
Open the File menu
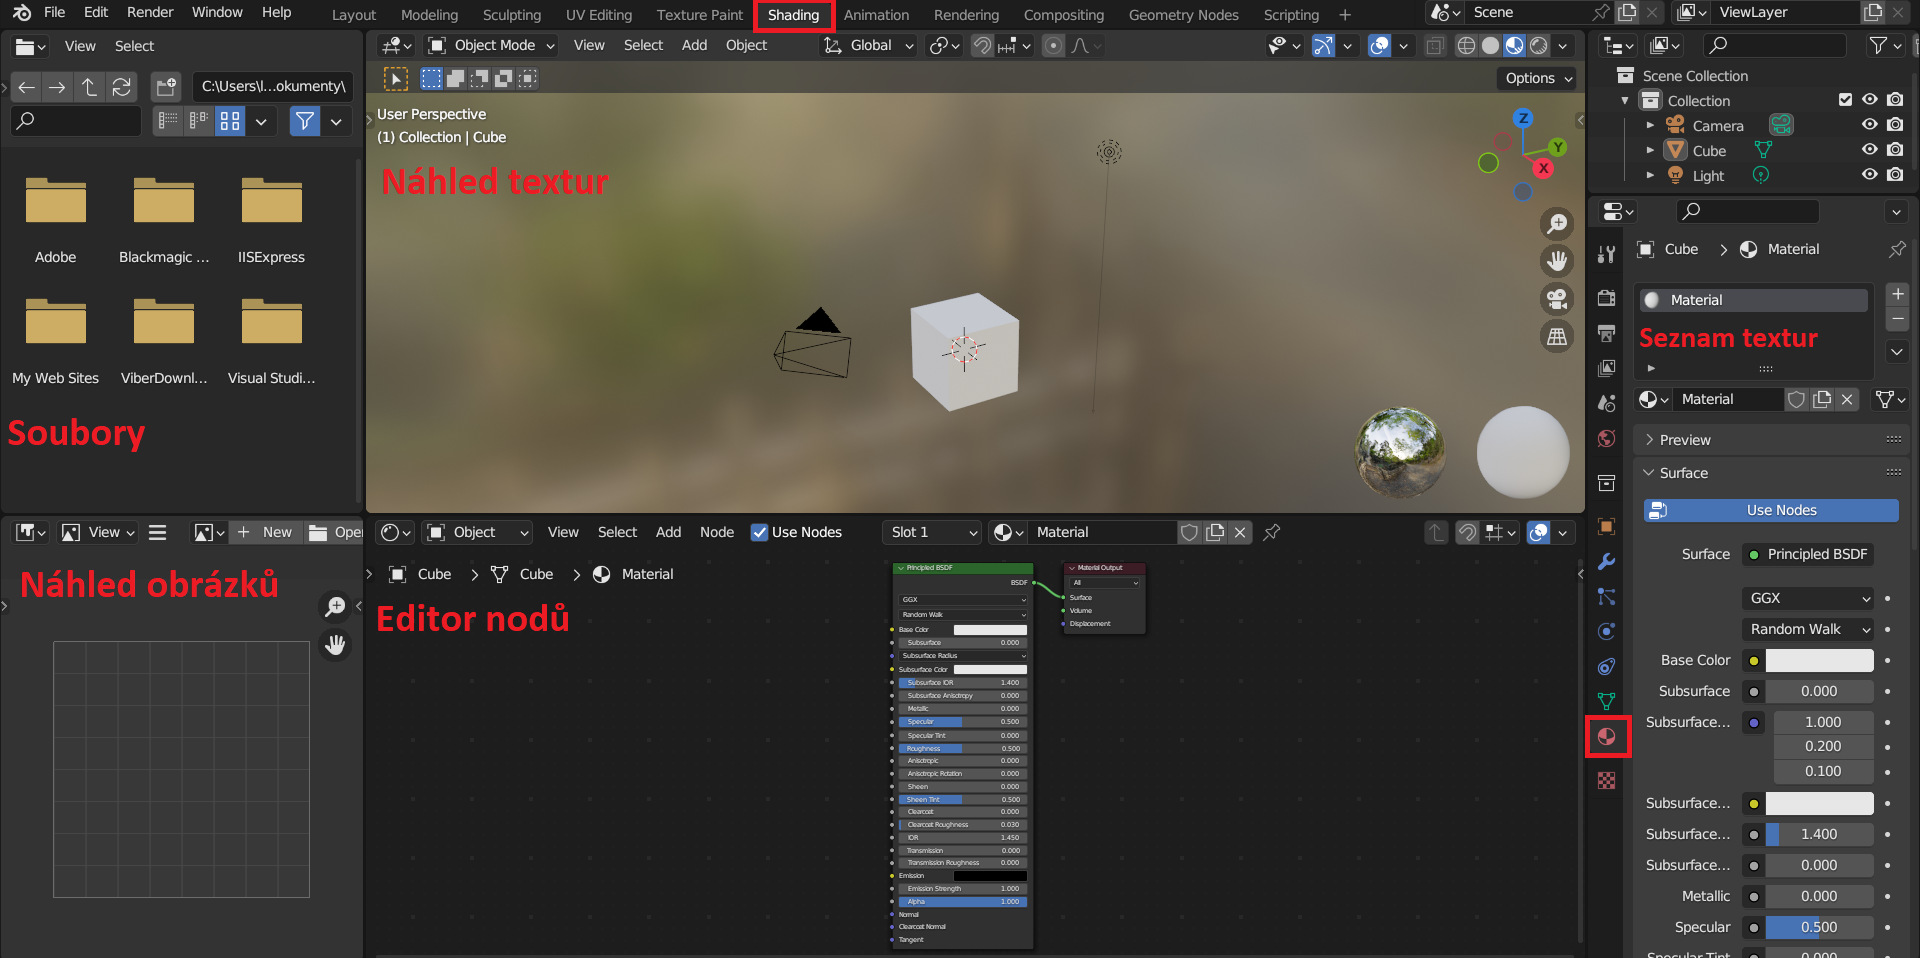(55, 12)
